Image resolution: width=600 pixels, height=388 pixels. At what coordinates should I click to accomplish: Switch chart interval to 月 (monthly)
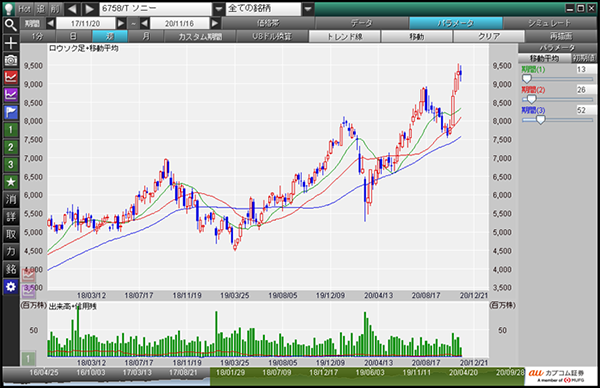click(x=146, y=36)
